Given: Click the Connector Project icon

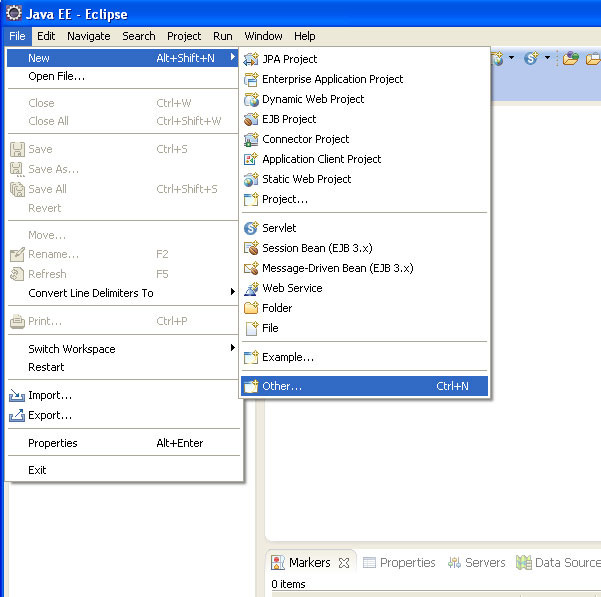Looking at the screenshot, I should [251, 139].
